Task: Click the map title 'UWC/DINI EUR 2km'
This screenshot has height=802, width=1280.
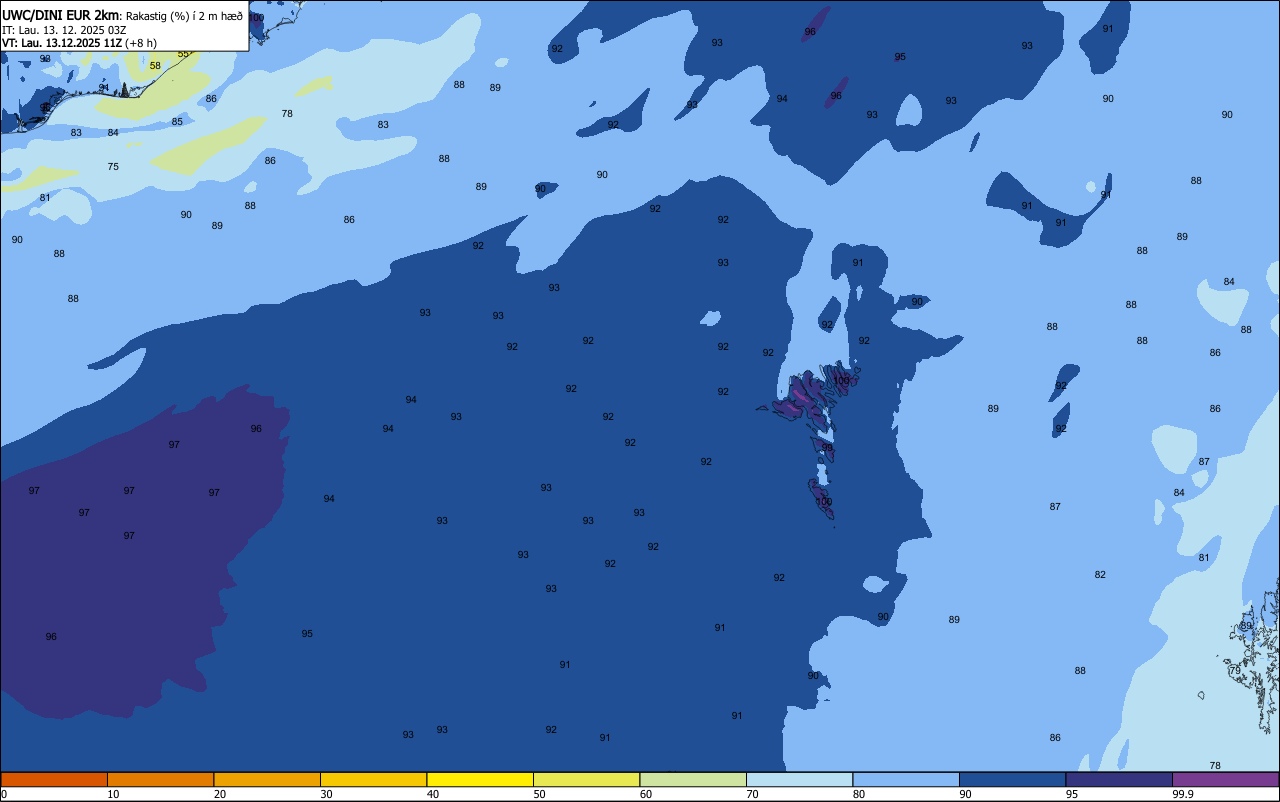Action: (x=60, y=14)
